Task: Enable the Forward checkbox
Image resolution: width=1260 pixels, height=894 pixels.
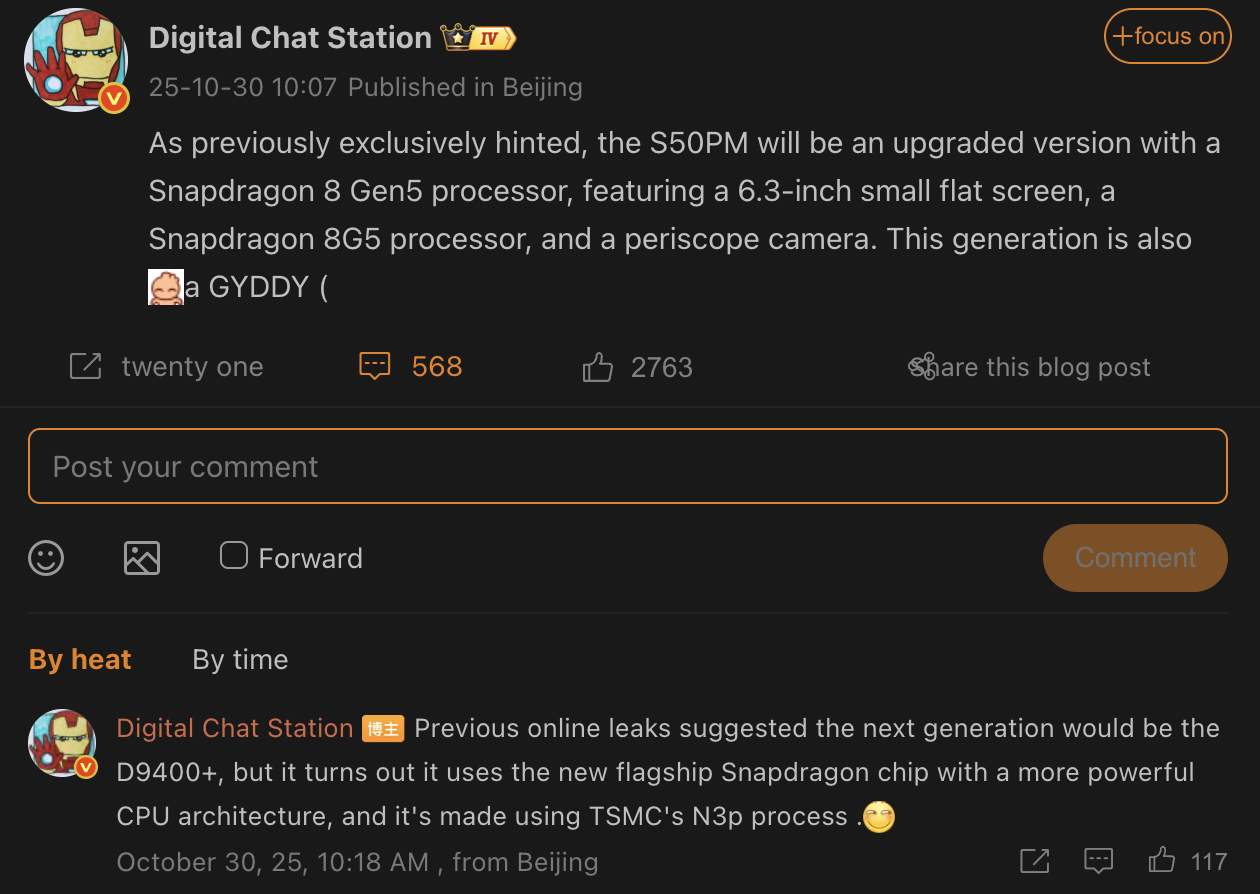Action: [234, 556]
